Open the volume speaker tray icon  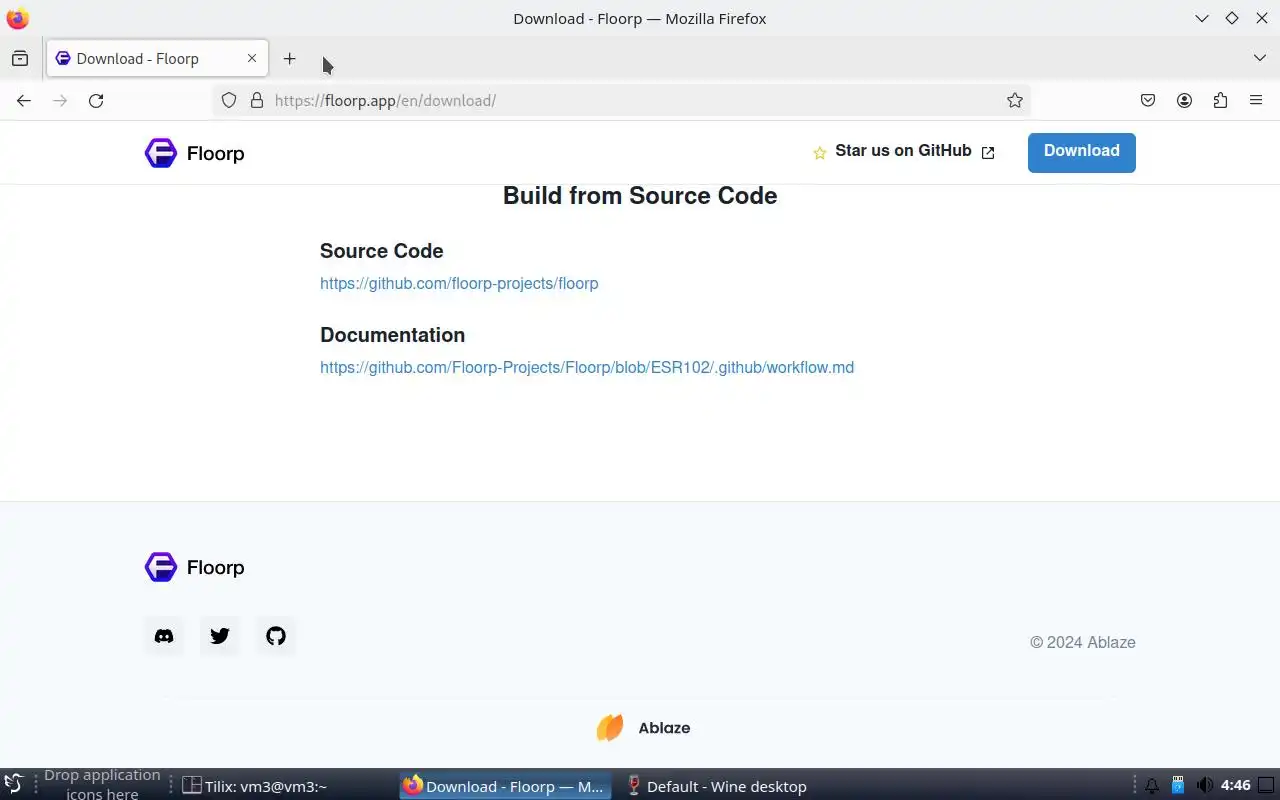coord(1205,785)
